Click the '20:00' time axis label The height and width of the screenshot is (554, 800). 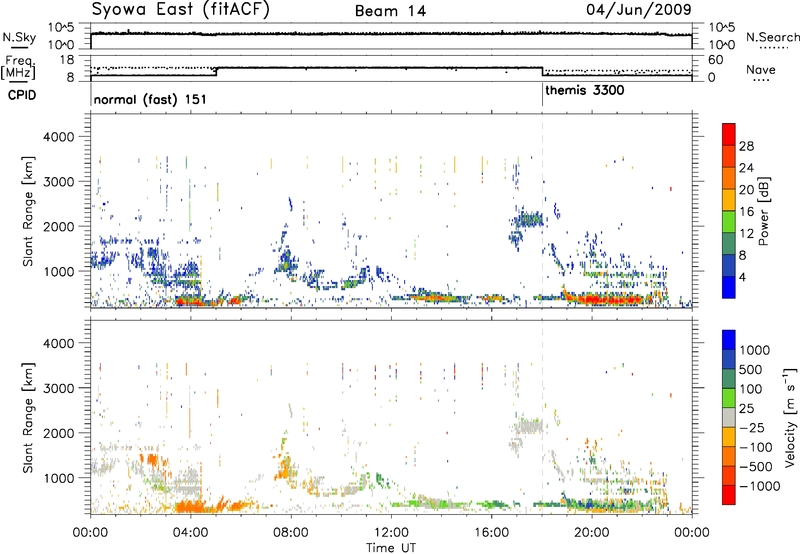(x=591, y=533)
